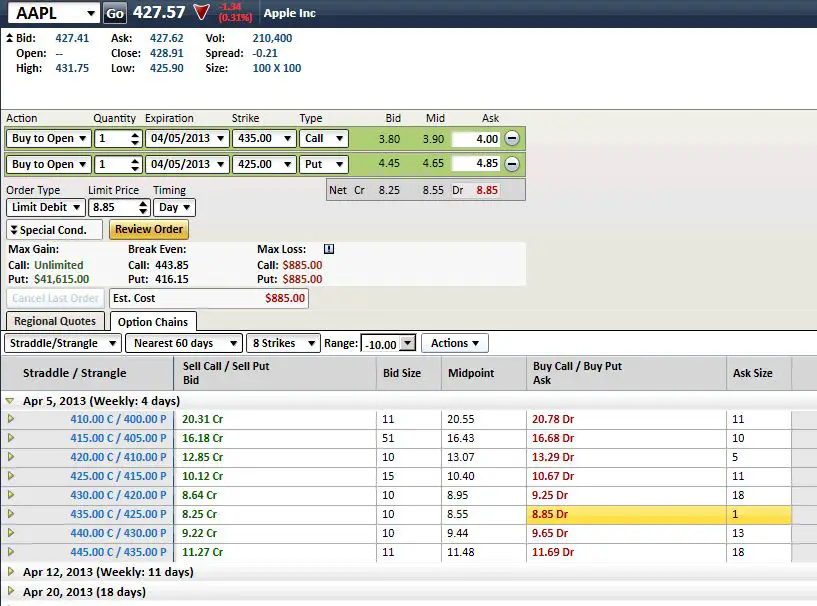Viewport: 817px width, 606px height.
Task: Open the Actions menu
Action: [454, 343]
